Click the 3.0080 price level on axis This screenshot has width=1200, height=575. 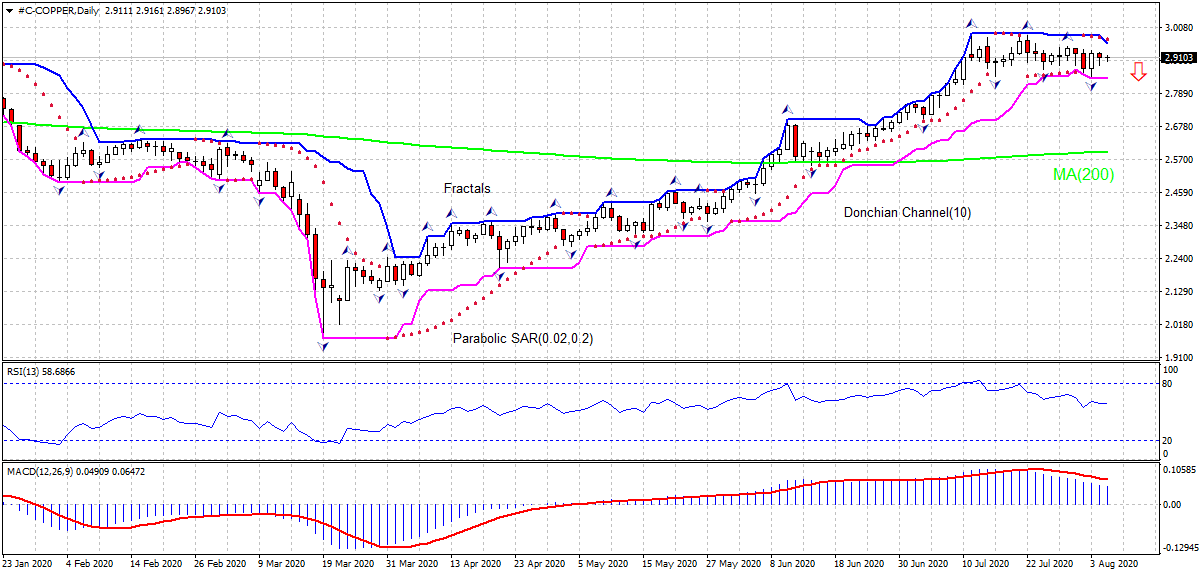(1178, 29)
